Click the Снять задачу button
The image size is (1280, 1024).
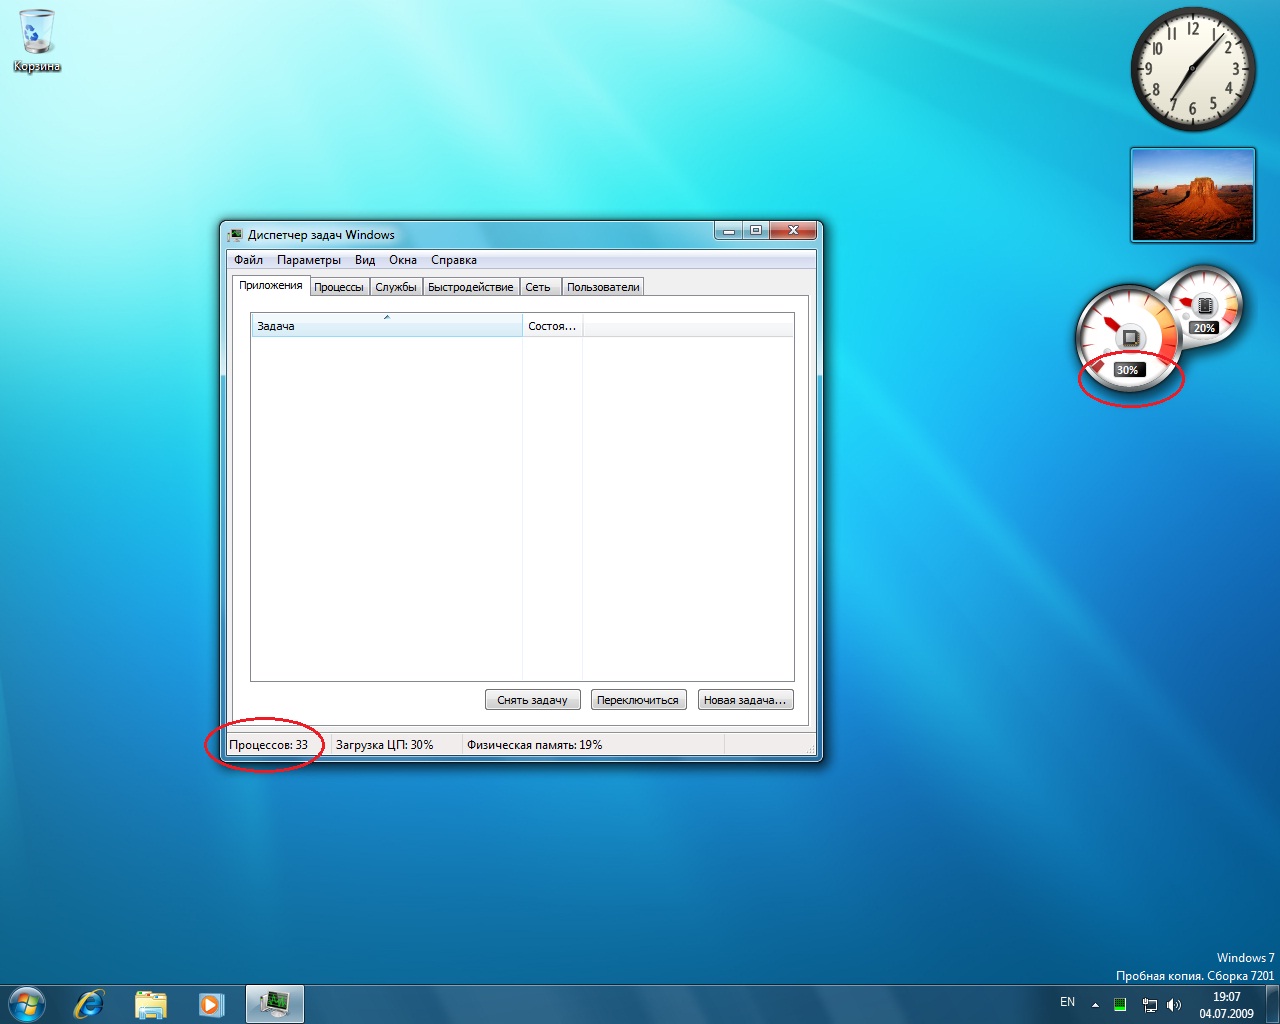[532, 700]
